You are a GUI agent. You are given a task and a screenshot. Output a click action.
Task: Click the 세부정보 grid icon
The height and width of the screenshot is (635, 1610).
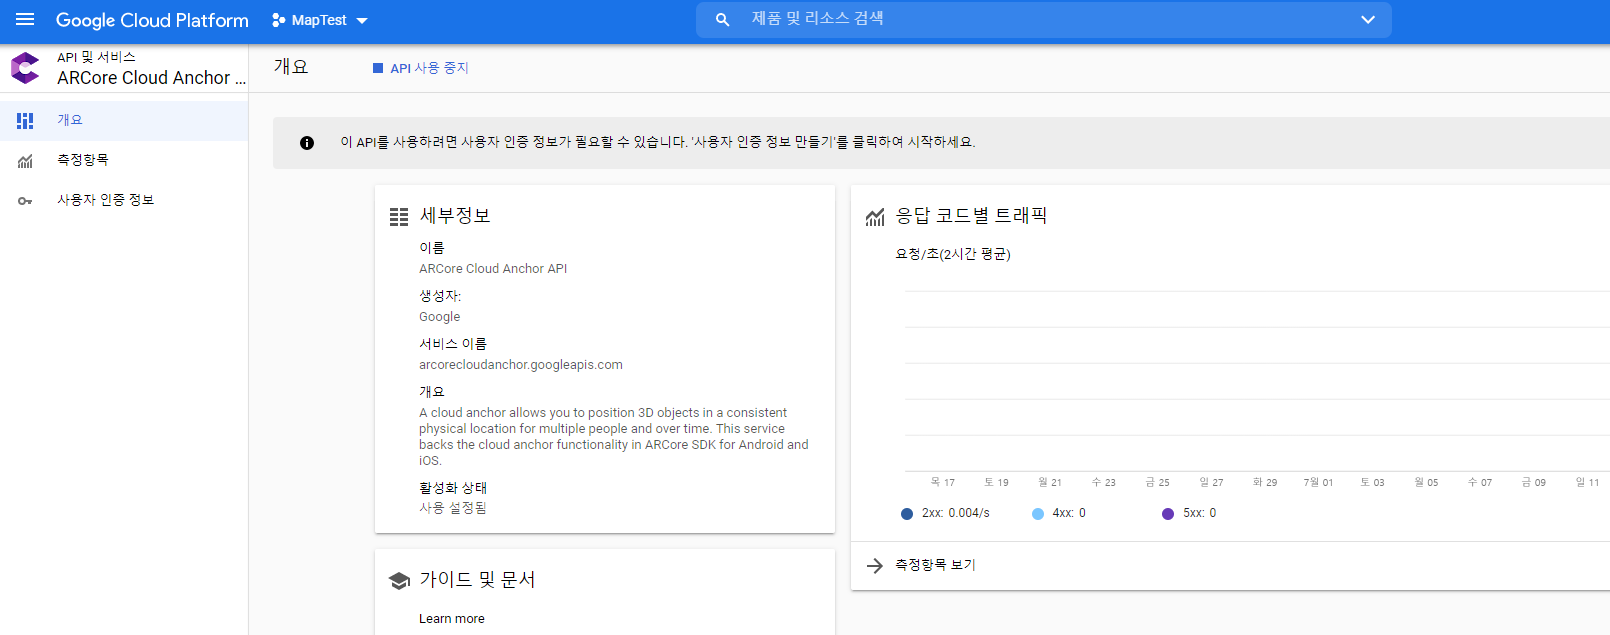399,217
